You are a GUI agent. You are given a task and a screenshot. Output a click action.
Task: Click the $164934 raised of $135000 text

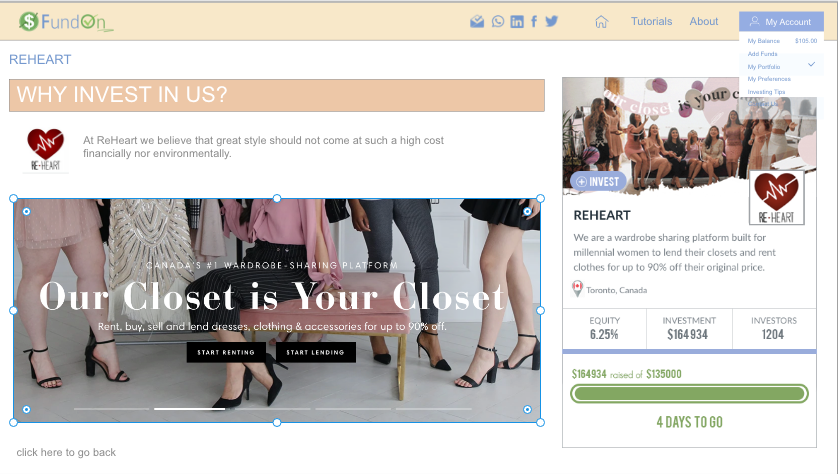click(x=626, y=374)
